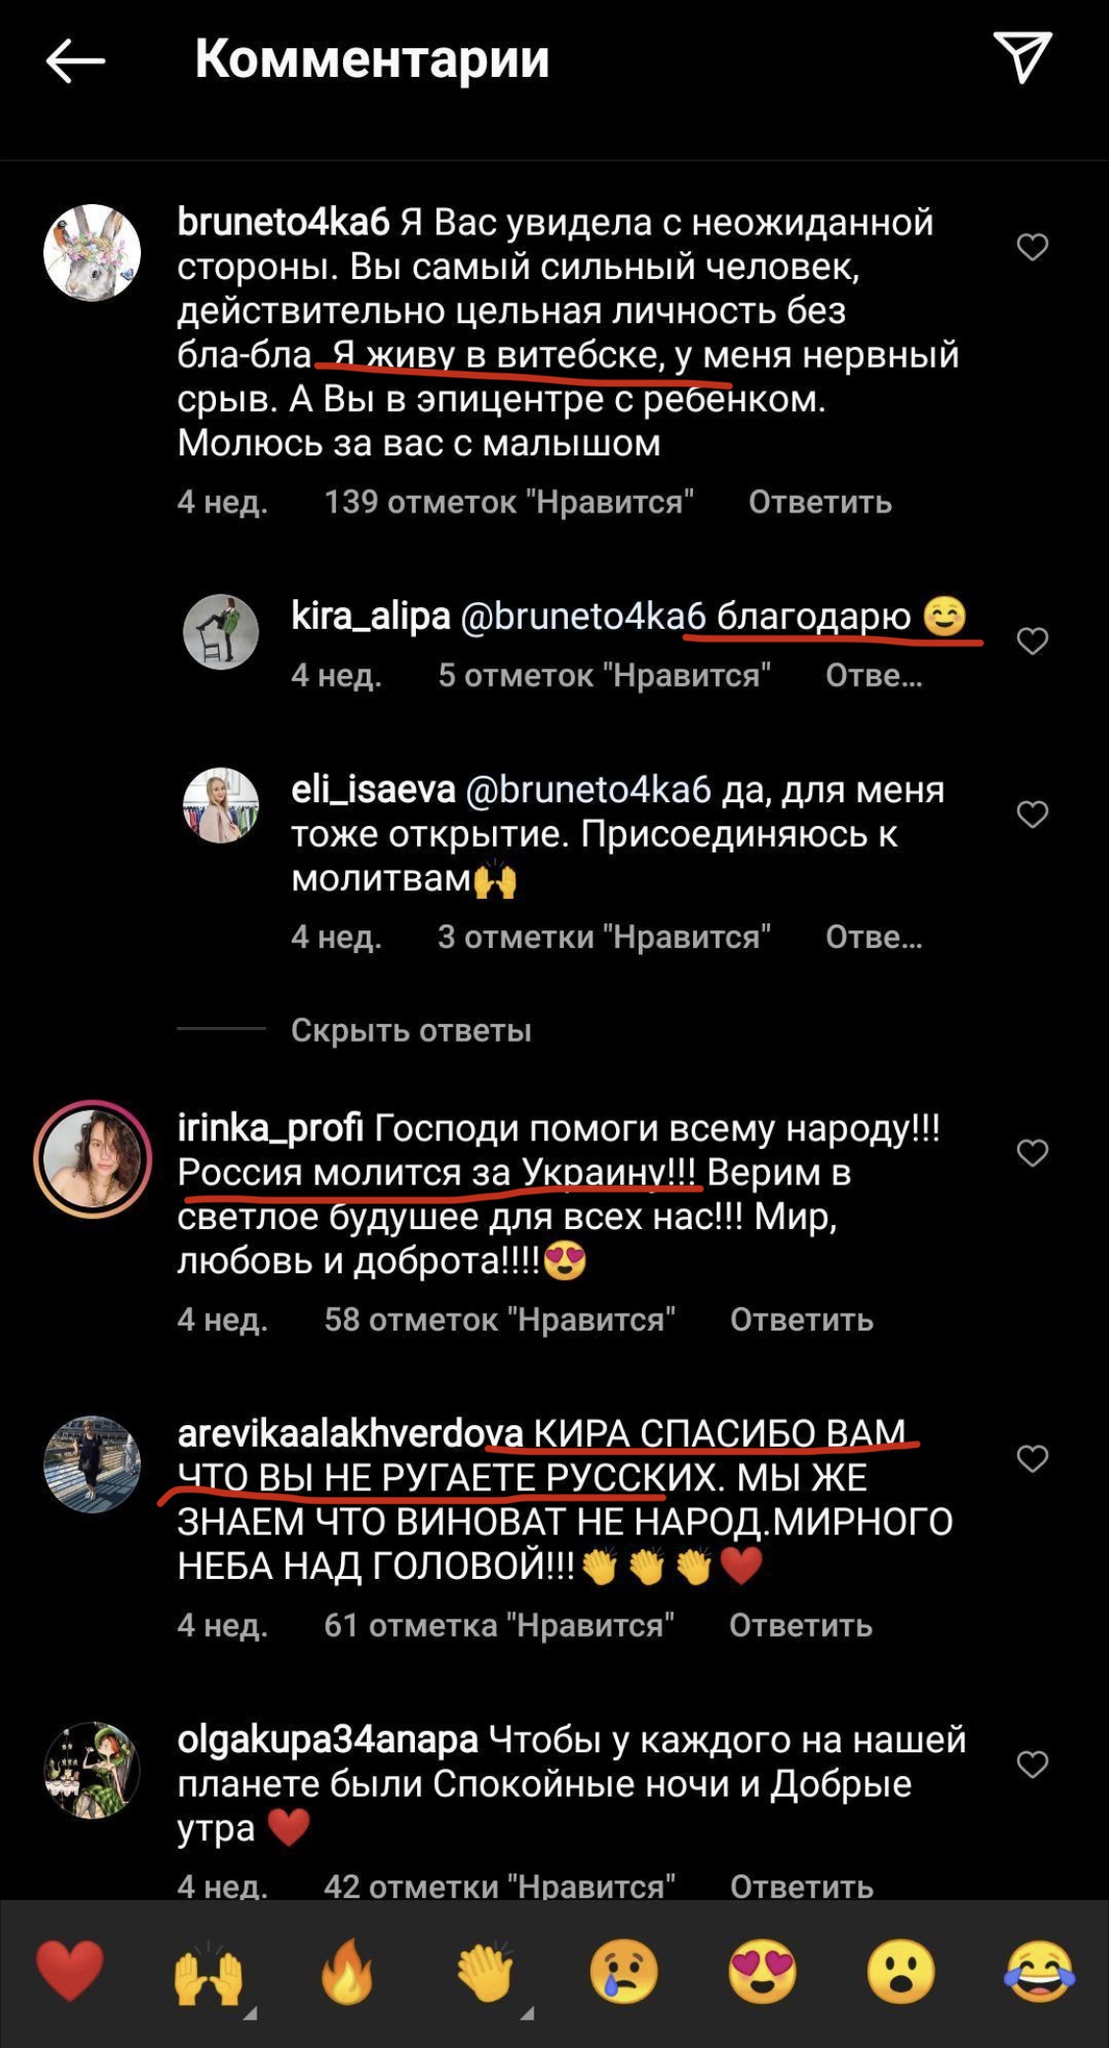This screenshot has width=1109, height=2048.
Task: Go back using the arrow icon
Action: tap(75, 61)
